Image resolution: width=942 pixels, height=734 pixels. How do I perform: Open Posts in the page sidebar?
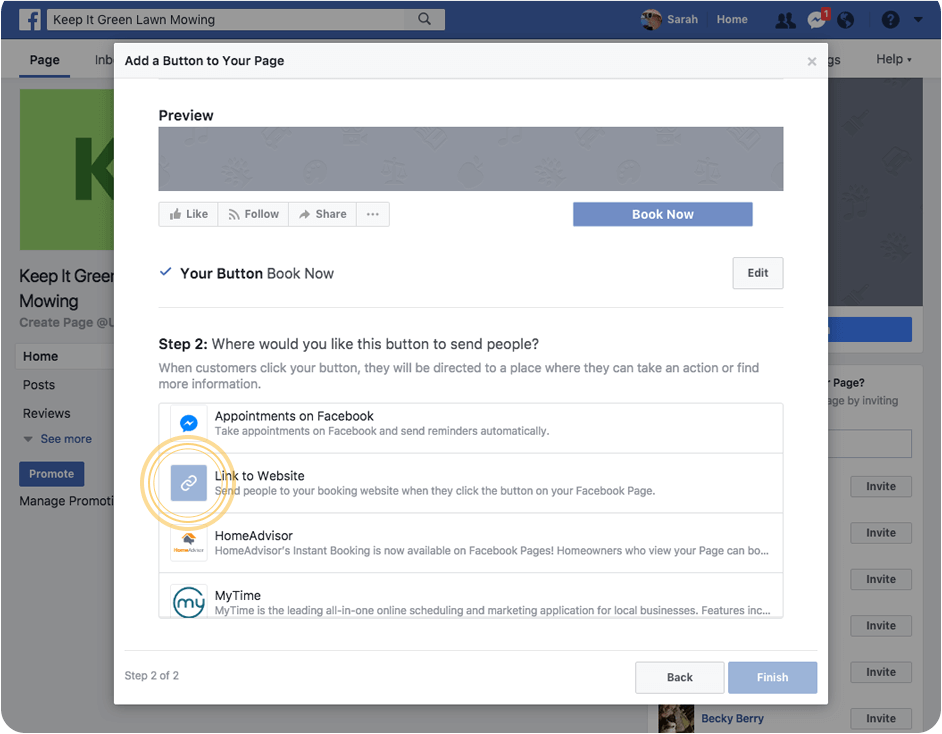coord(38,385)
